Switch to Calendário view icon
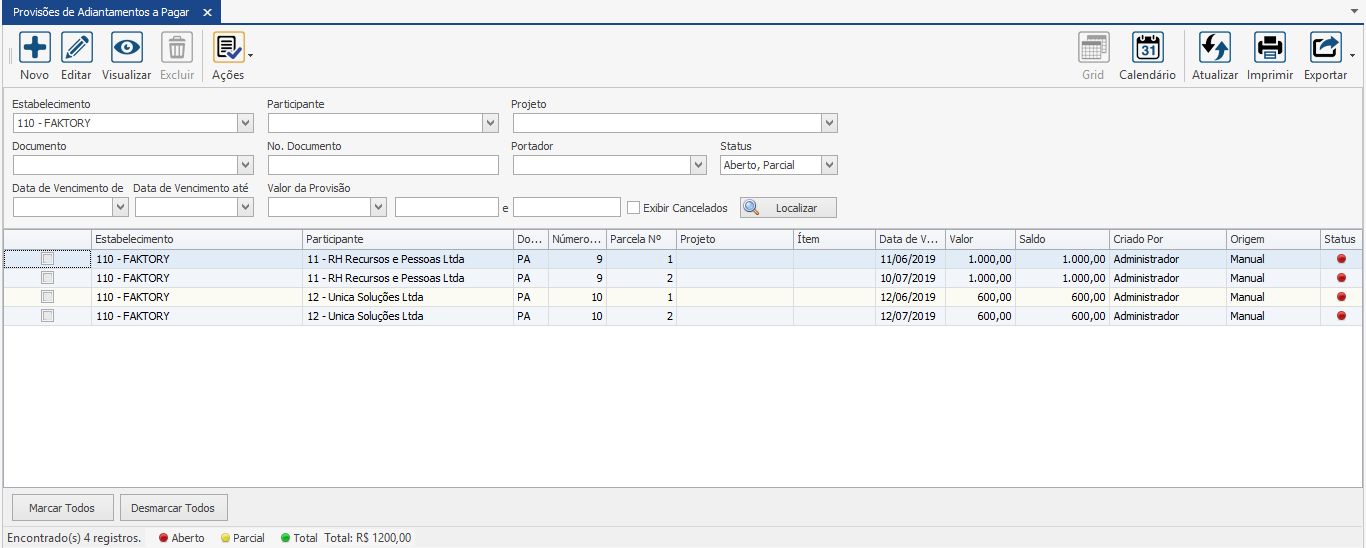The width and height of the screenshot is (1366, 548). coord(1147,47)
